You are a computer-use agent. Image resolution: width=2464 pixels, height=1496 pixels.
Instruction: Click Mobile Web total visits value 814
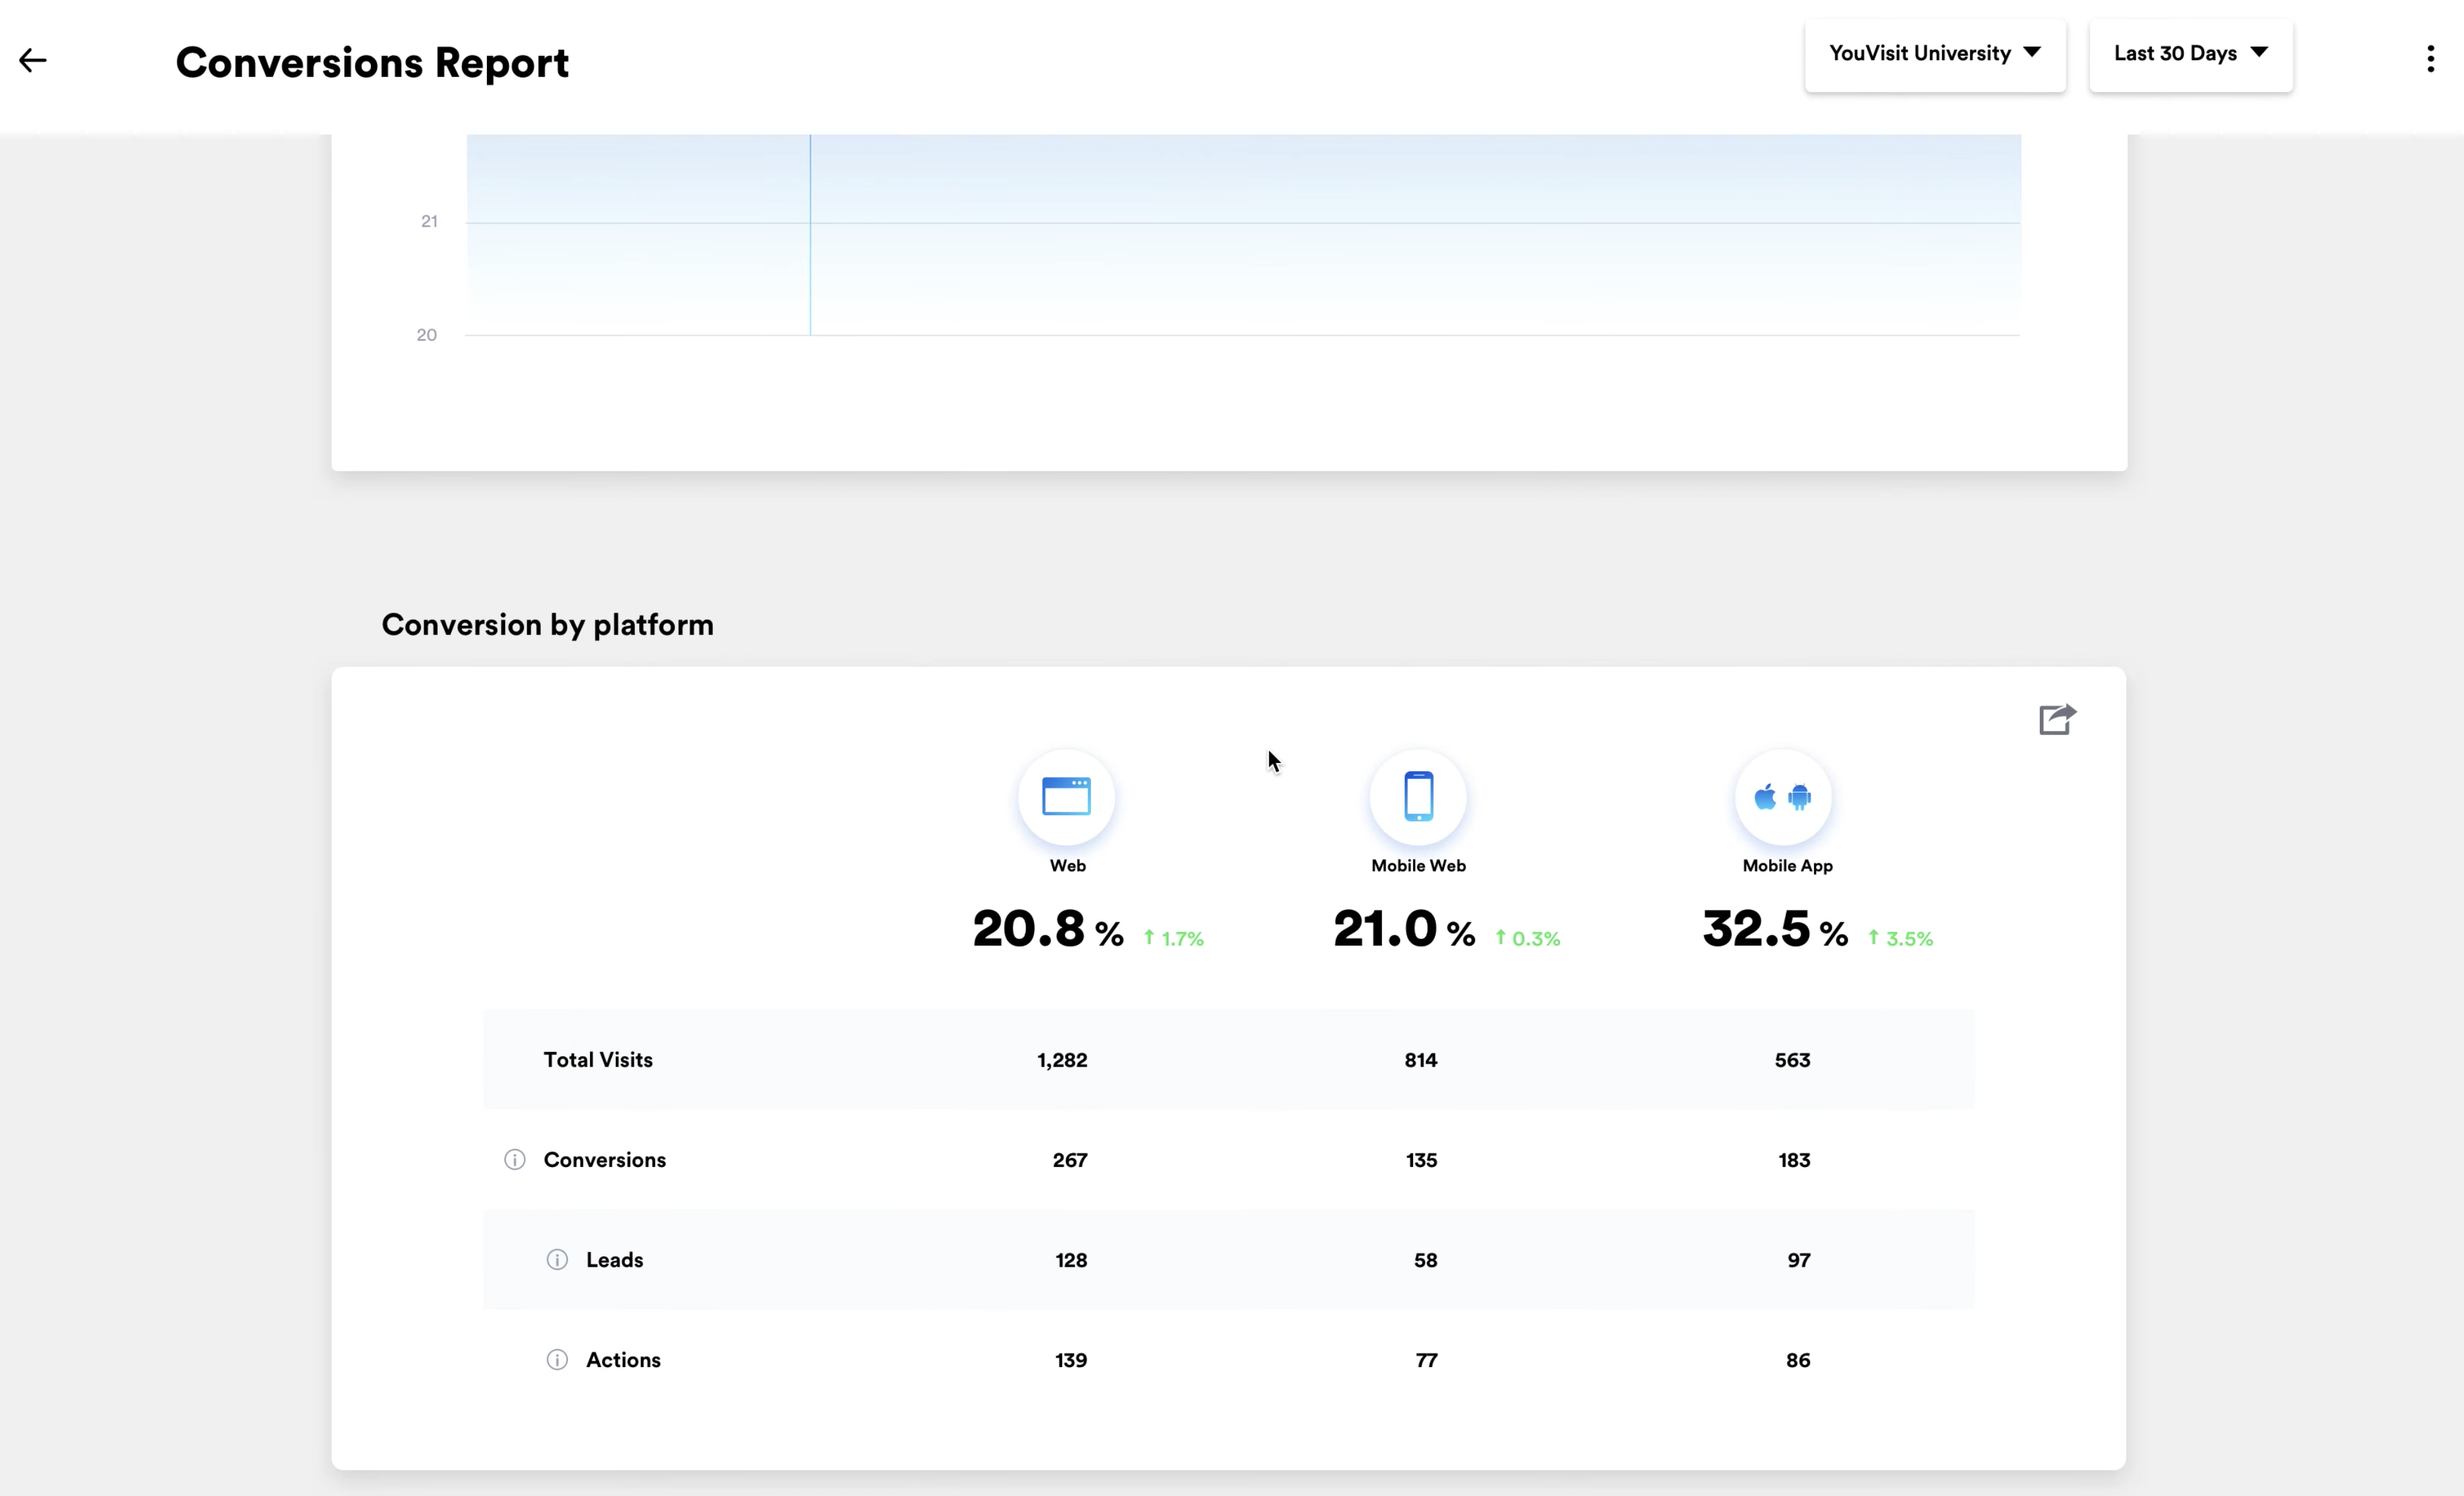(1421, 1060)
